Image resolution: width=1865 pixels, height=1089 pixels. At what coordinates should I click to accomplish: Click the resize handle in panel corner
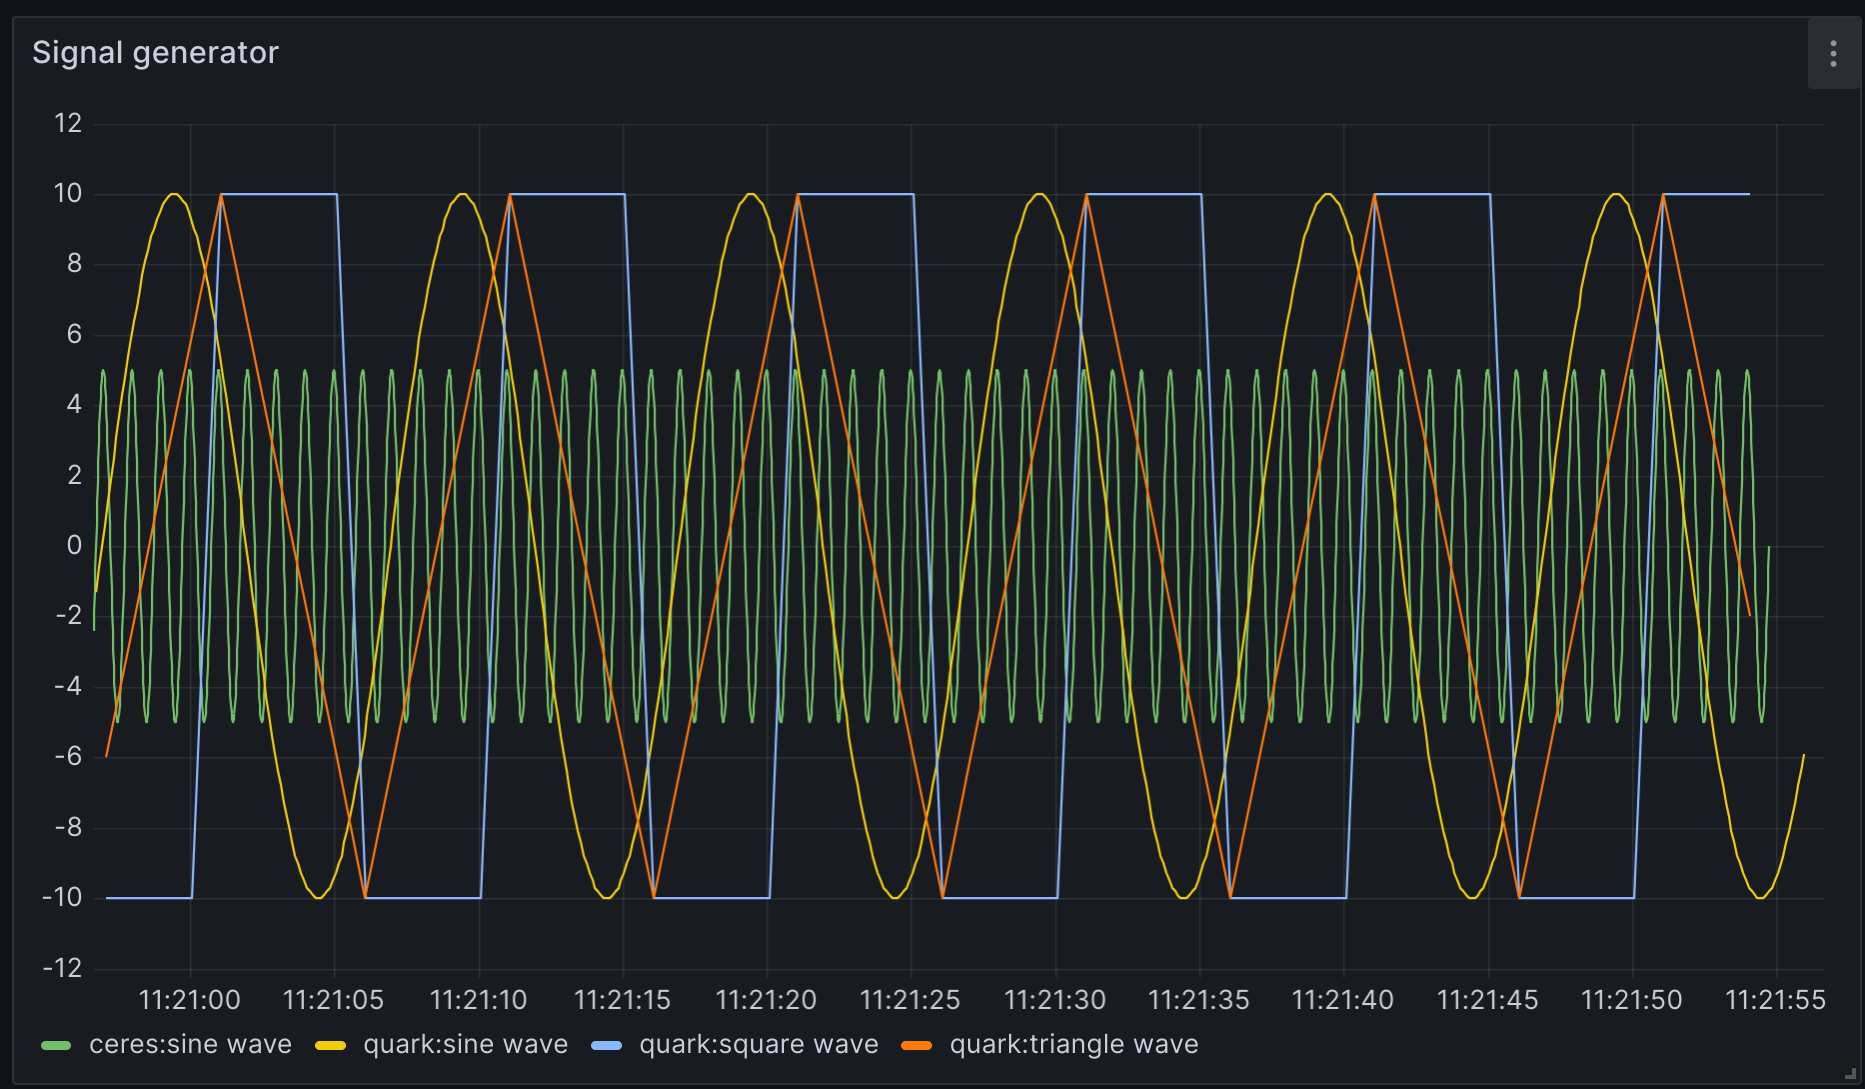(1849, 1073)
